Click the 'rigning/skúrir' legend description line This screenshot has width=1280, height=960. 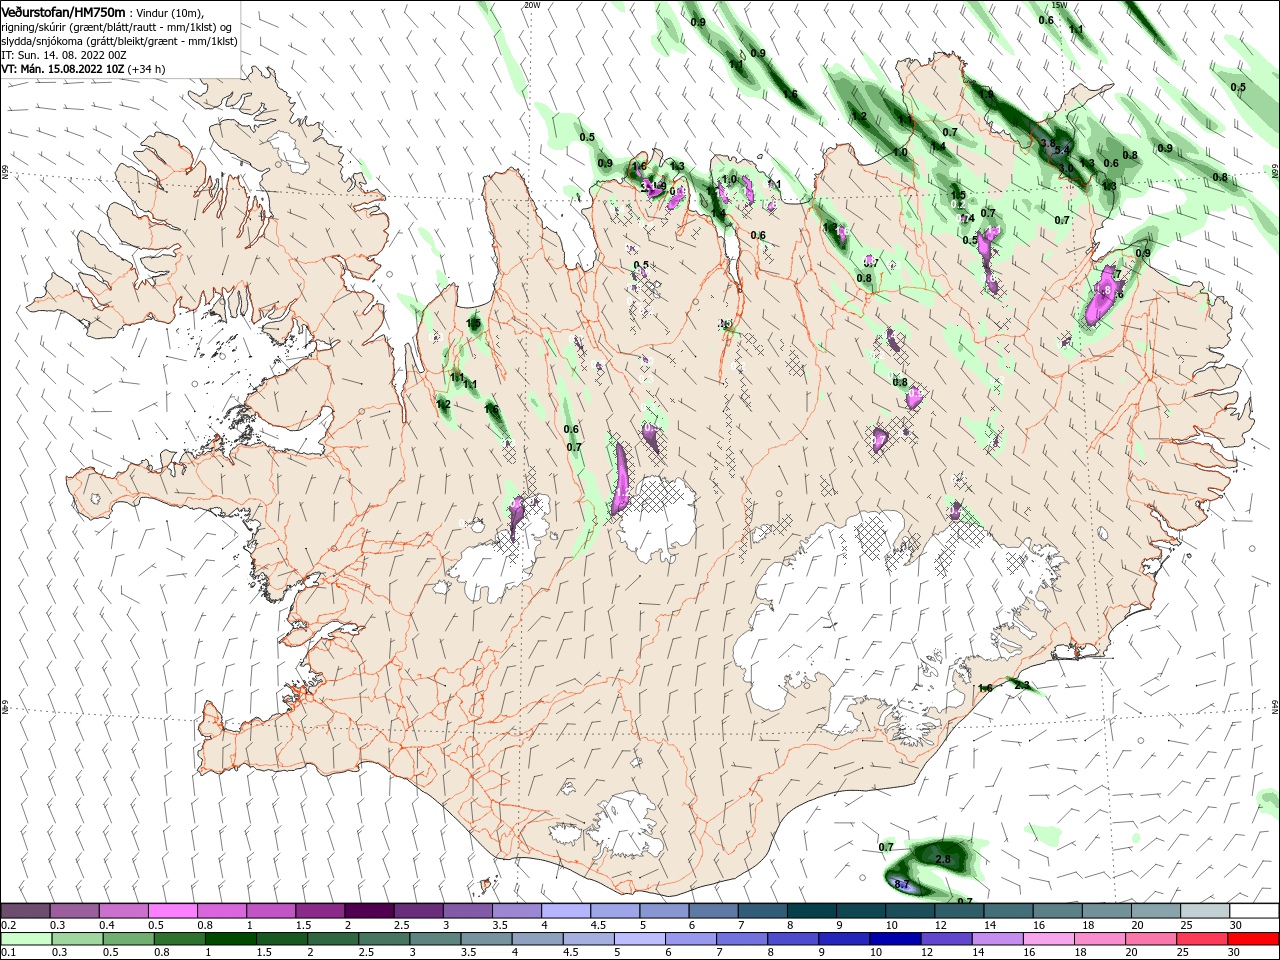click(x=118, y=27)
